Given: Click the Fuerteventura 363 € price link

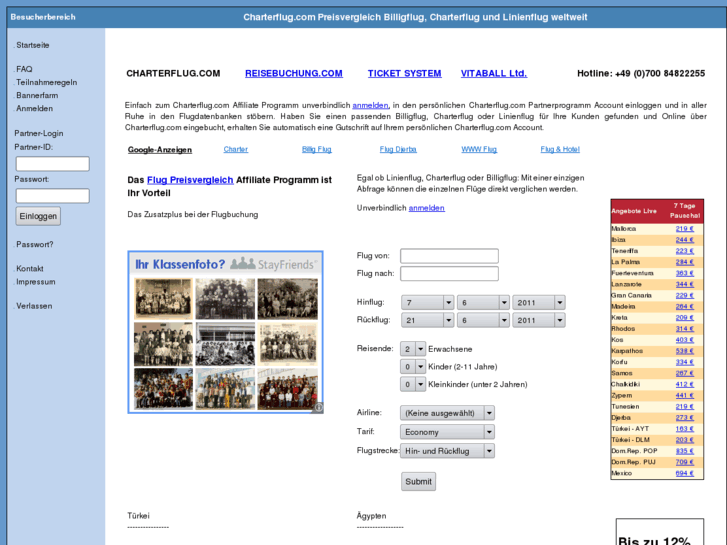Looking at the screenshot, I should [684, 273].
